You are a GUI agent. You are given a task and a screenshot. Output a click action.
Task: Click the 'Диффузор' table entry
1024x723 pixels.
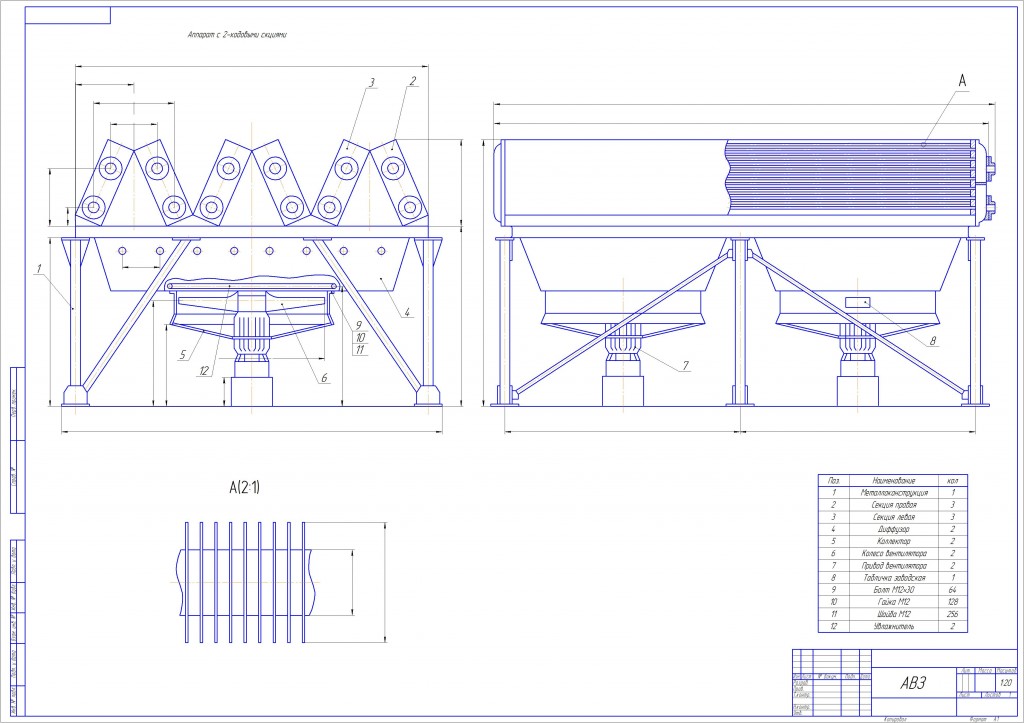(893, 529)
